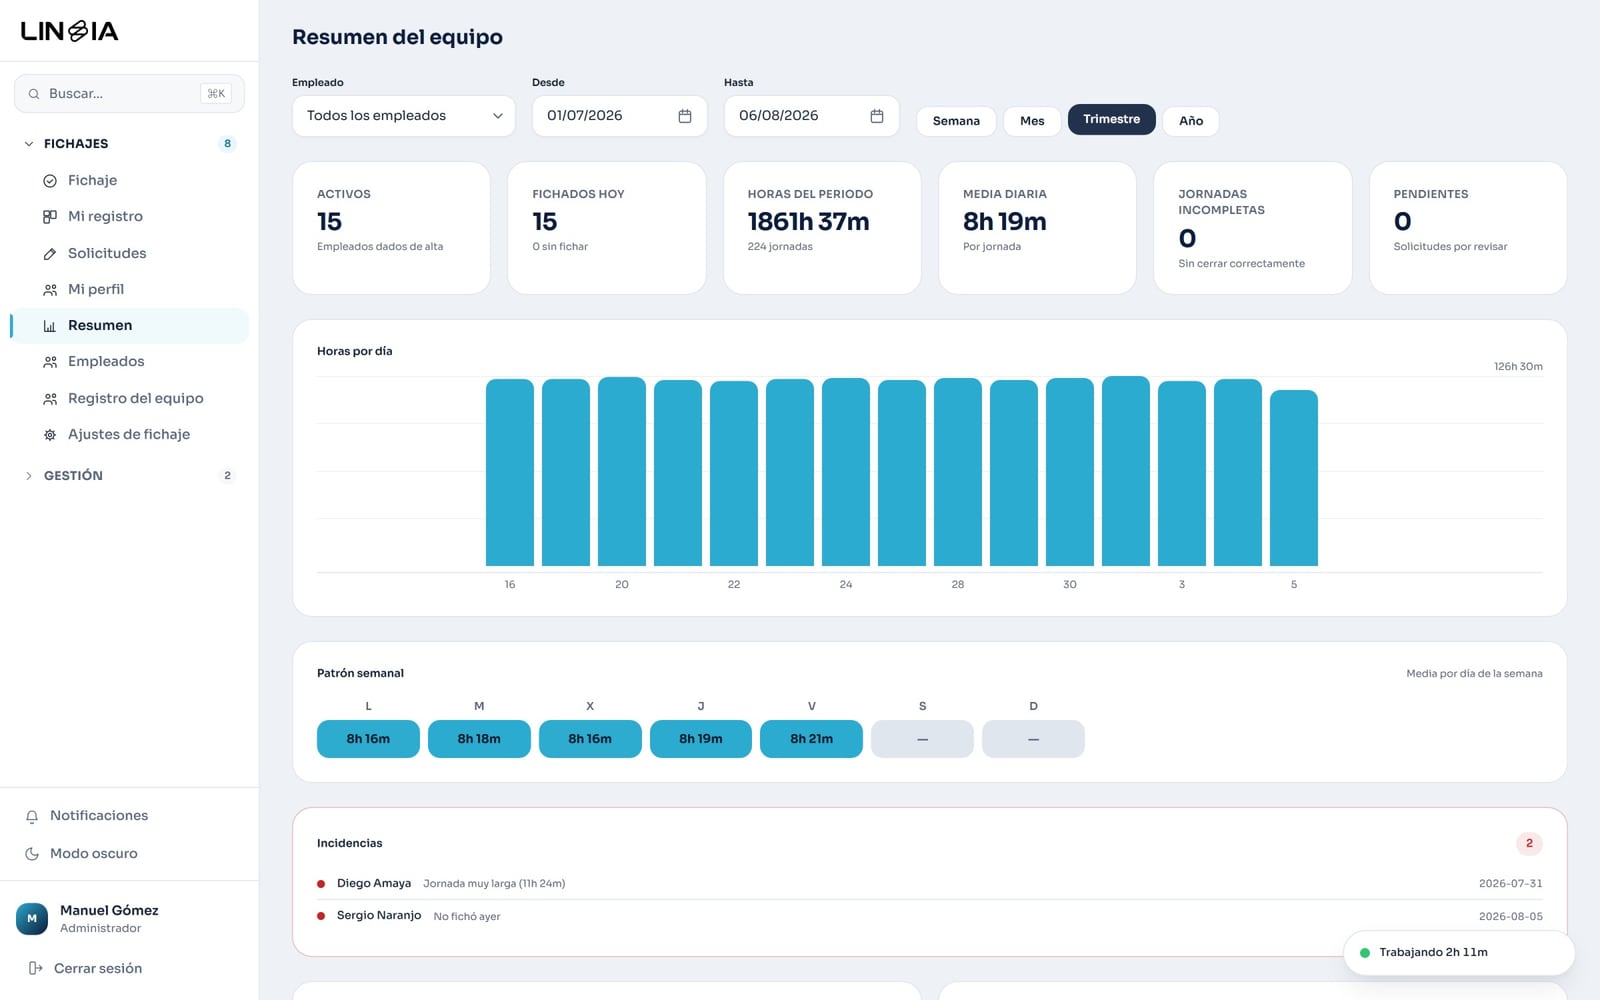Expand the GESTIÓN section chevron
Viewport: 1600px width, 1000px height.
pyautogui.click(x=29, y=476)
